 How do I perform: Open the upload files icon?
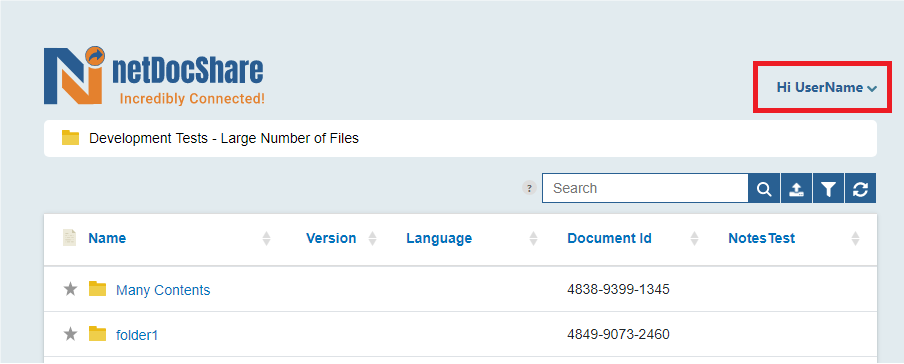796,189
